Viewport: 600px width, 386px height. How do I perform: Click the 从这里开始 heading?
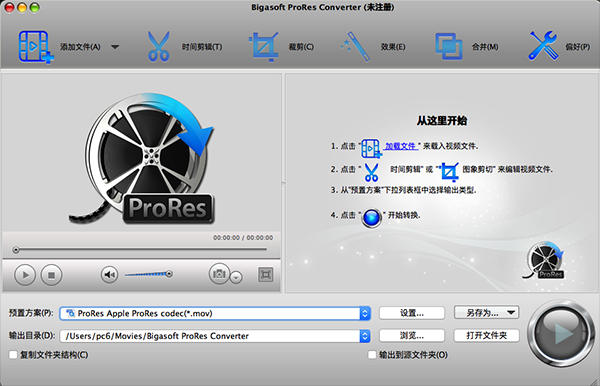[x=442, y=121]
